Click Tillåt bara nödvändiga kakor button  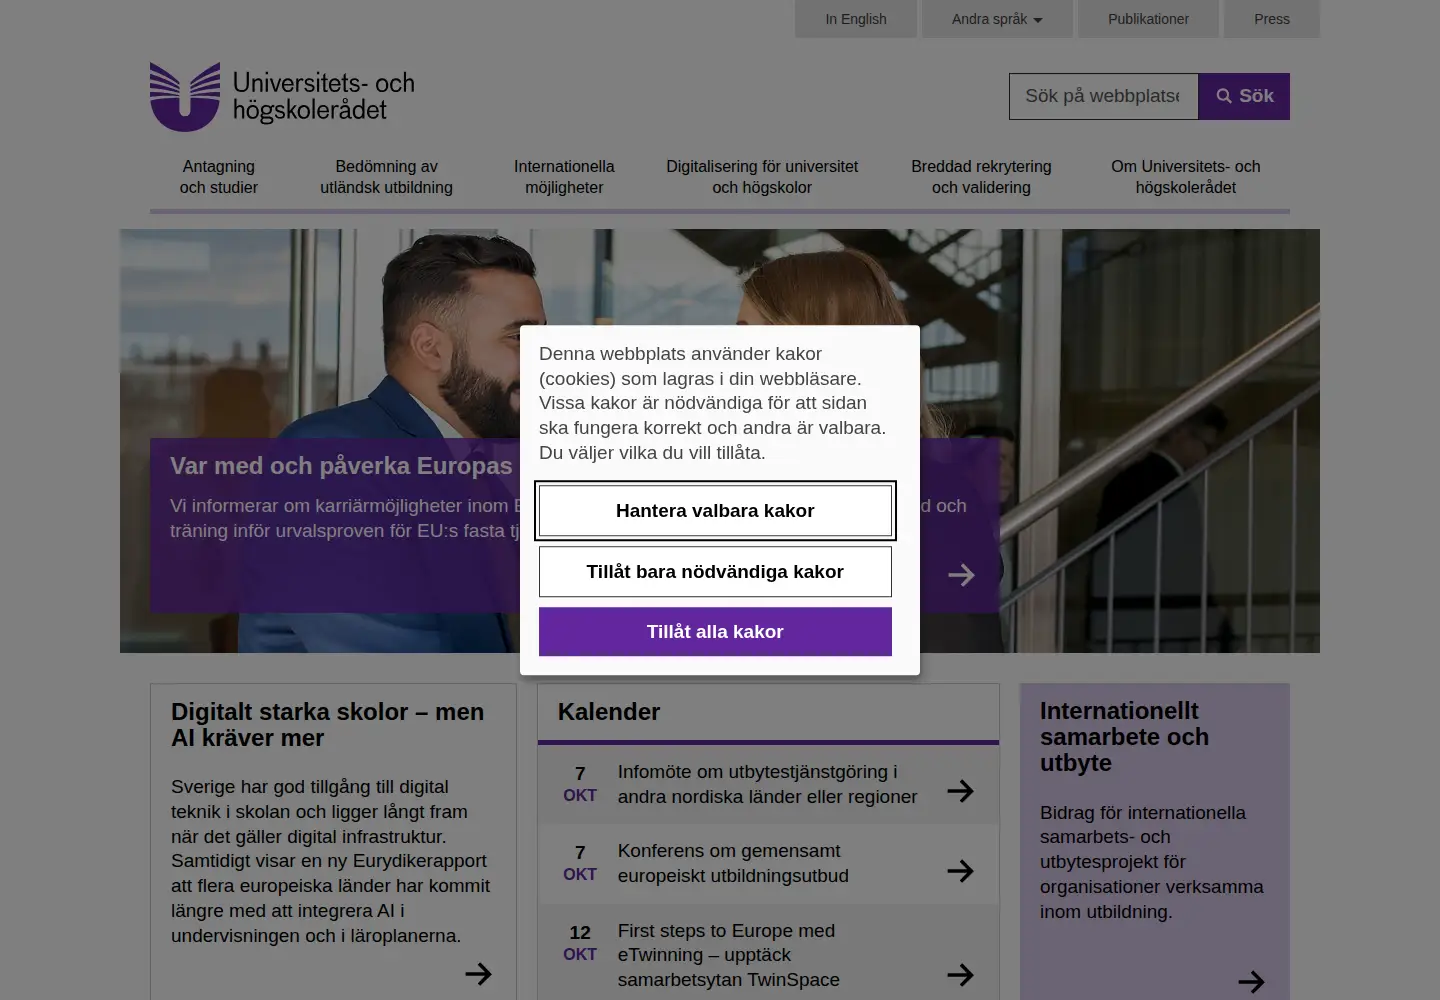pos(715,572)
